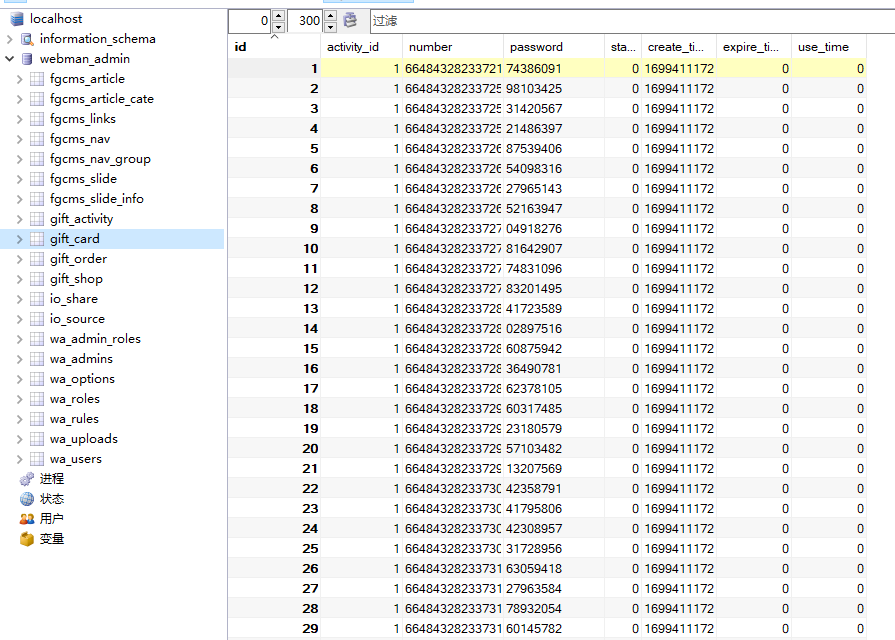Decrease the 300 row limit with down arrow
895x640 pixels.
(x=330, y=27)
